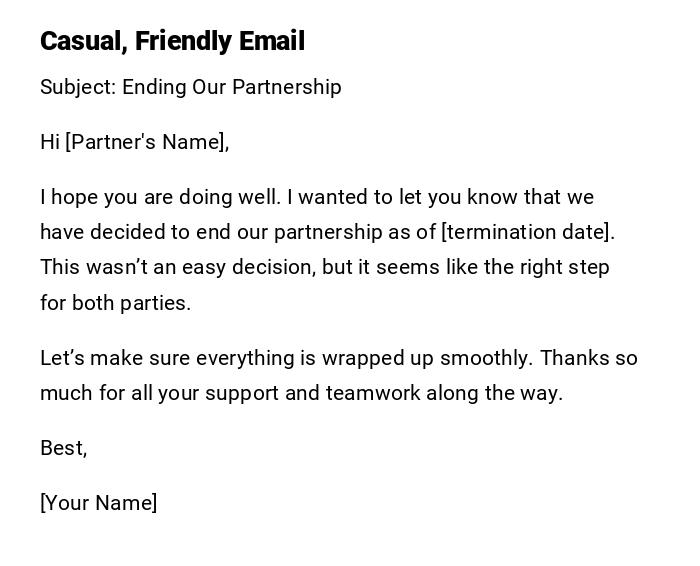700x566 pixels.
Task: Click the word "Subject:" in the subject line
Action: tap(78, 87)
